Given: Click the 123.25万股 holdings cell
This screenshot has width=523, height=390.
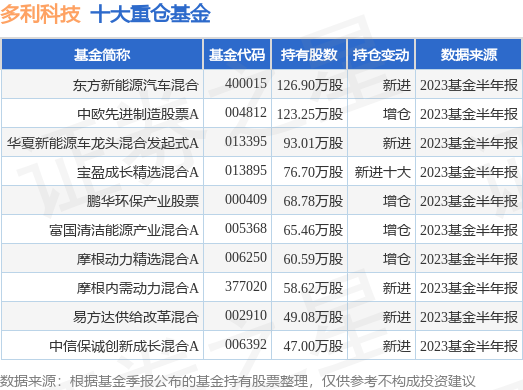Looking at the screenshot, I should [310, 114].
